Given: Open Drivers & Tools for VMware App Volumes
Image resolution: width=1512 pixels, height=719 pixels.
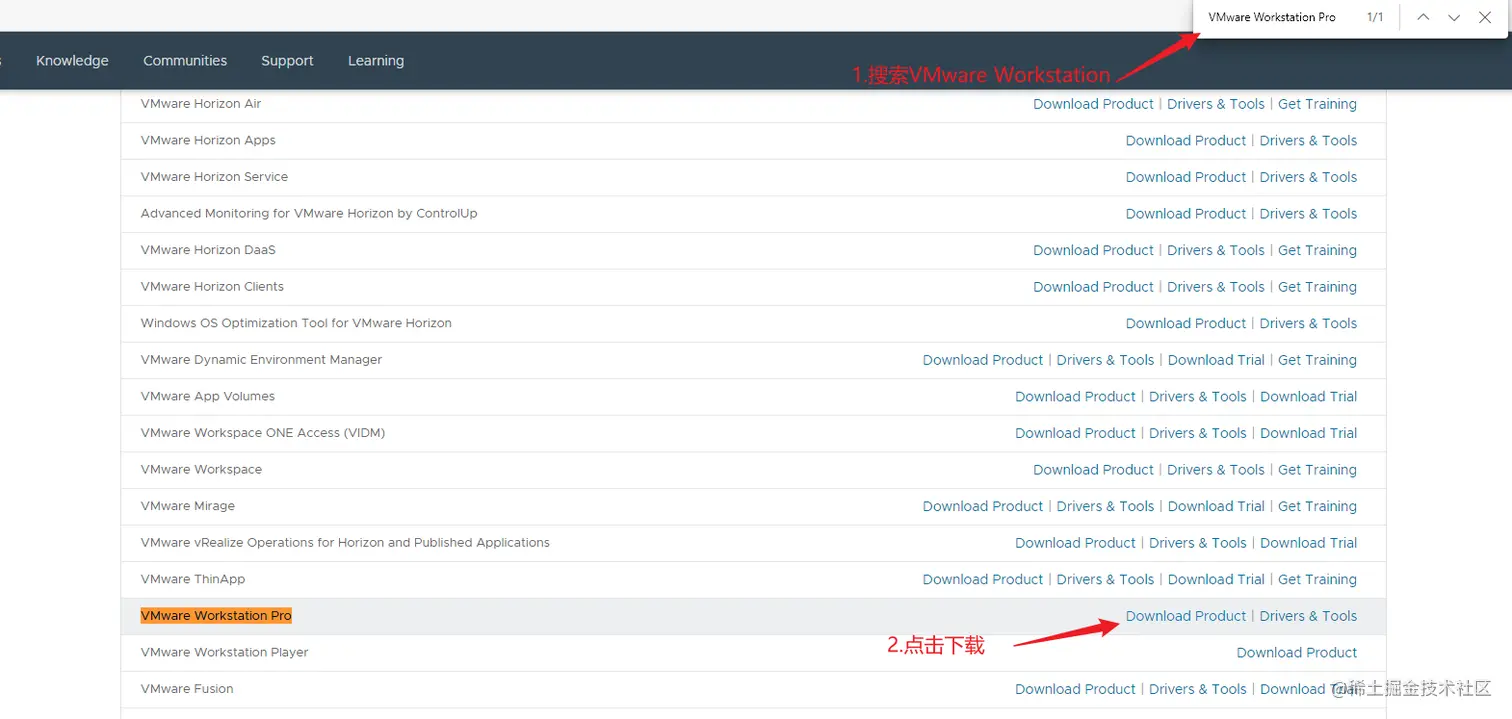Looking at the screenshot, I should pyautogui.click(x=1198, y=397).
